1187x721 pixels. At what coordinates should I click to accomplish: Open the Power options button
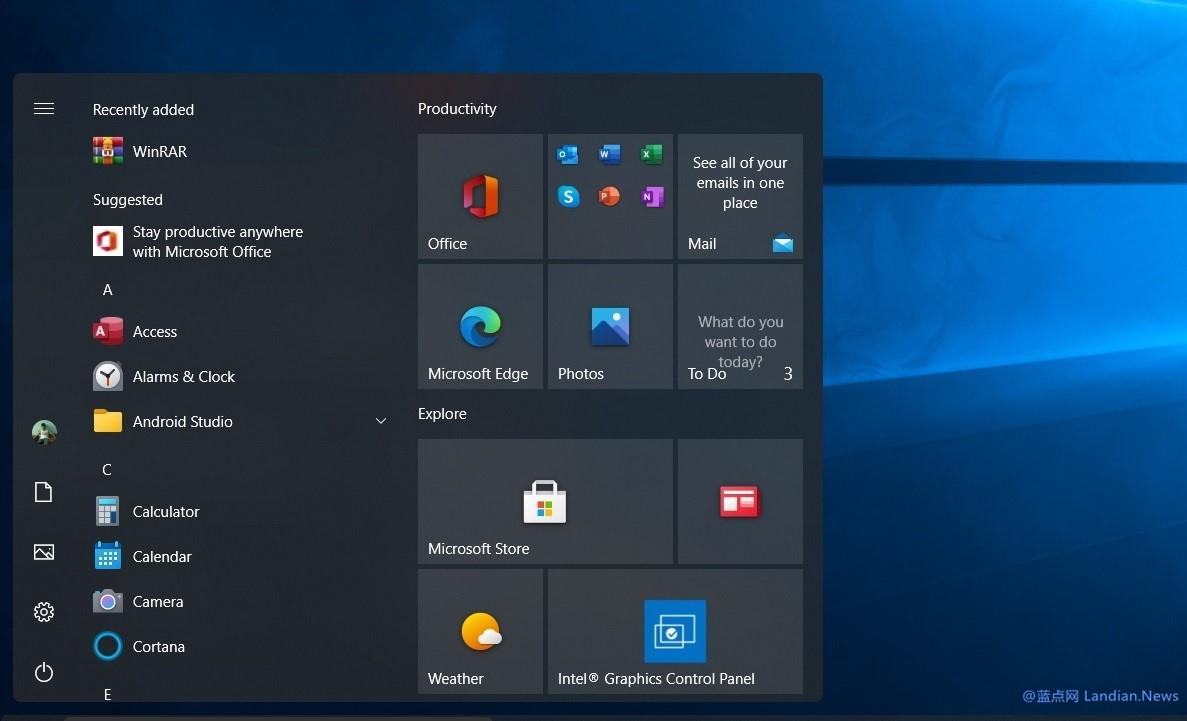pos(44,672)
